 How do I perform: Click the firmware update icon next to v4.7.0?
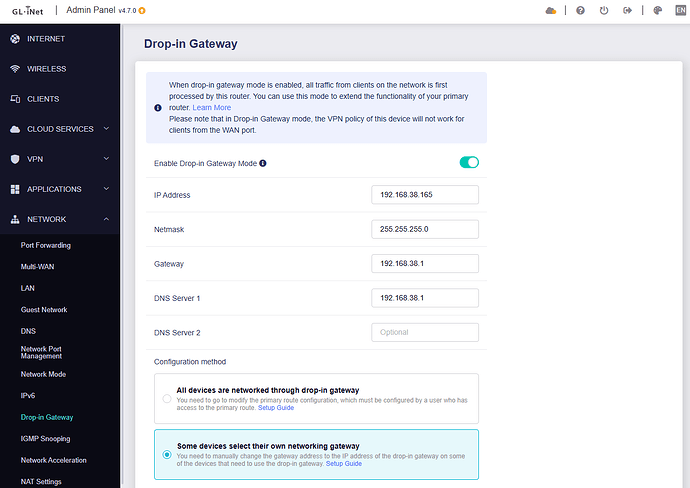141,11
